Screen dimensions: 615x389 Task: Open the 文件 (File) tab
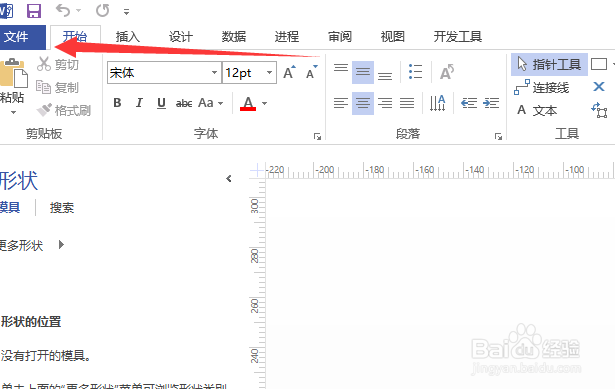tap(22, 37)
